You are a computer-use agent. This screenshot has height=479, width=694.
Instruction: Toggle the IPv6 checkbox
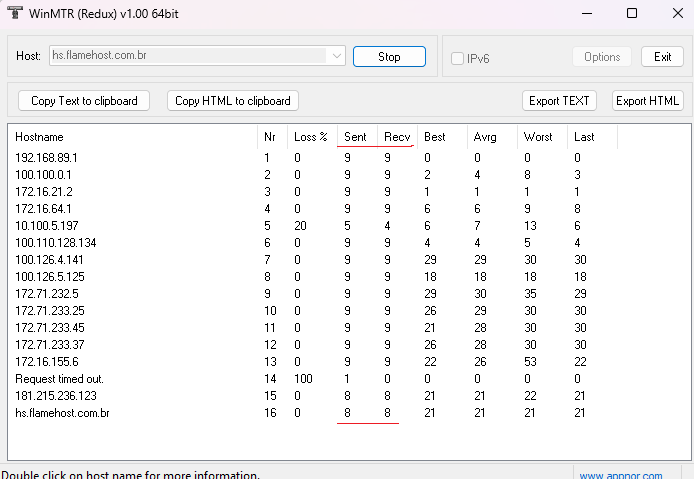457,58
